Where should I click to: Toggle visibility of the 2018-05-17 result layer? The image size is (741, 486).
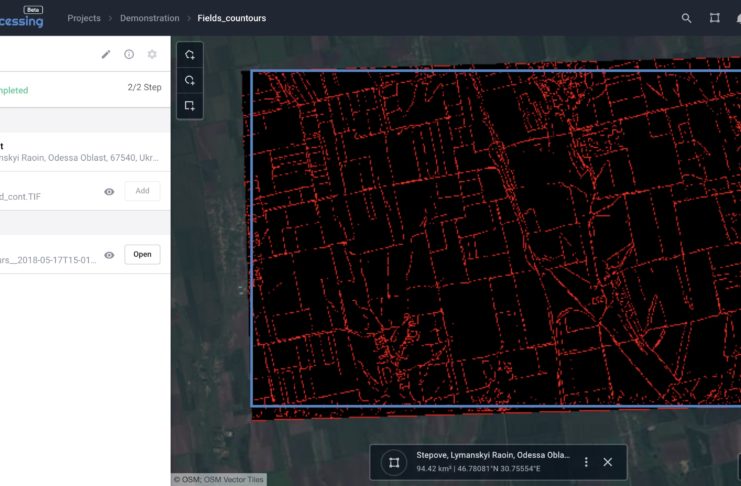[109, 255]
